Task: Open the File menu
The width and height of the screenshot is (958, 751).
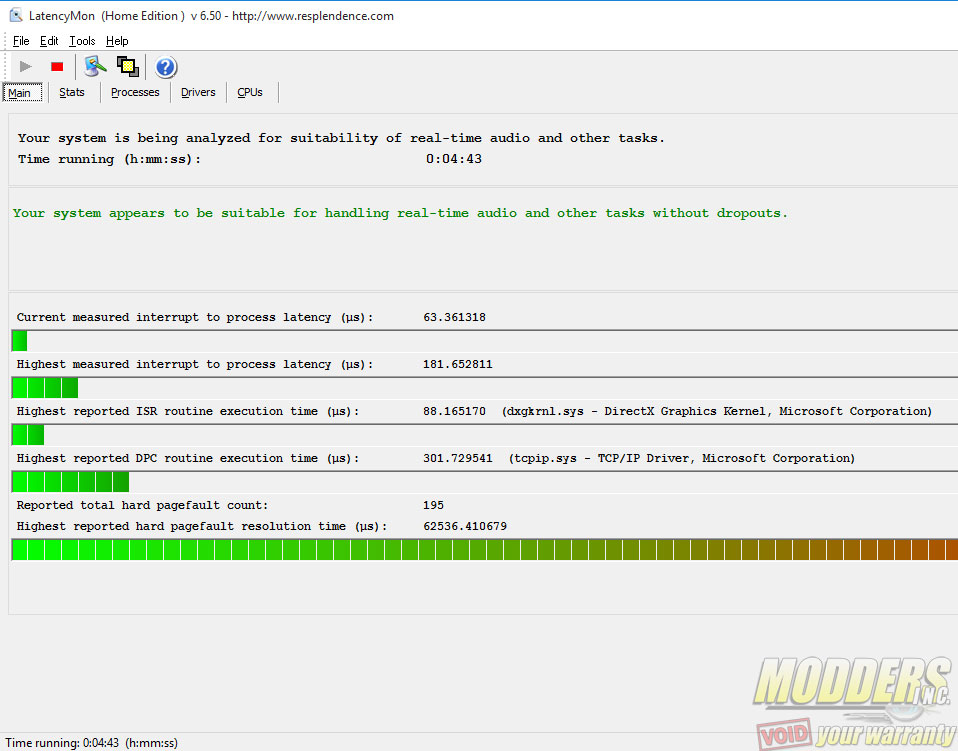Action: pyautogui.click(x=21, y=41)
